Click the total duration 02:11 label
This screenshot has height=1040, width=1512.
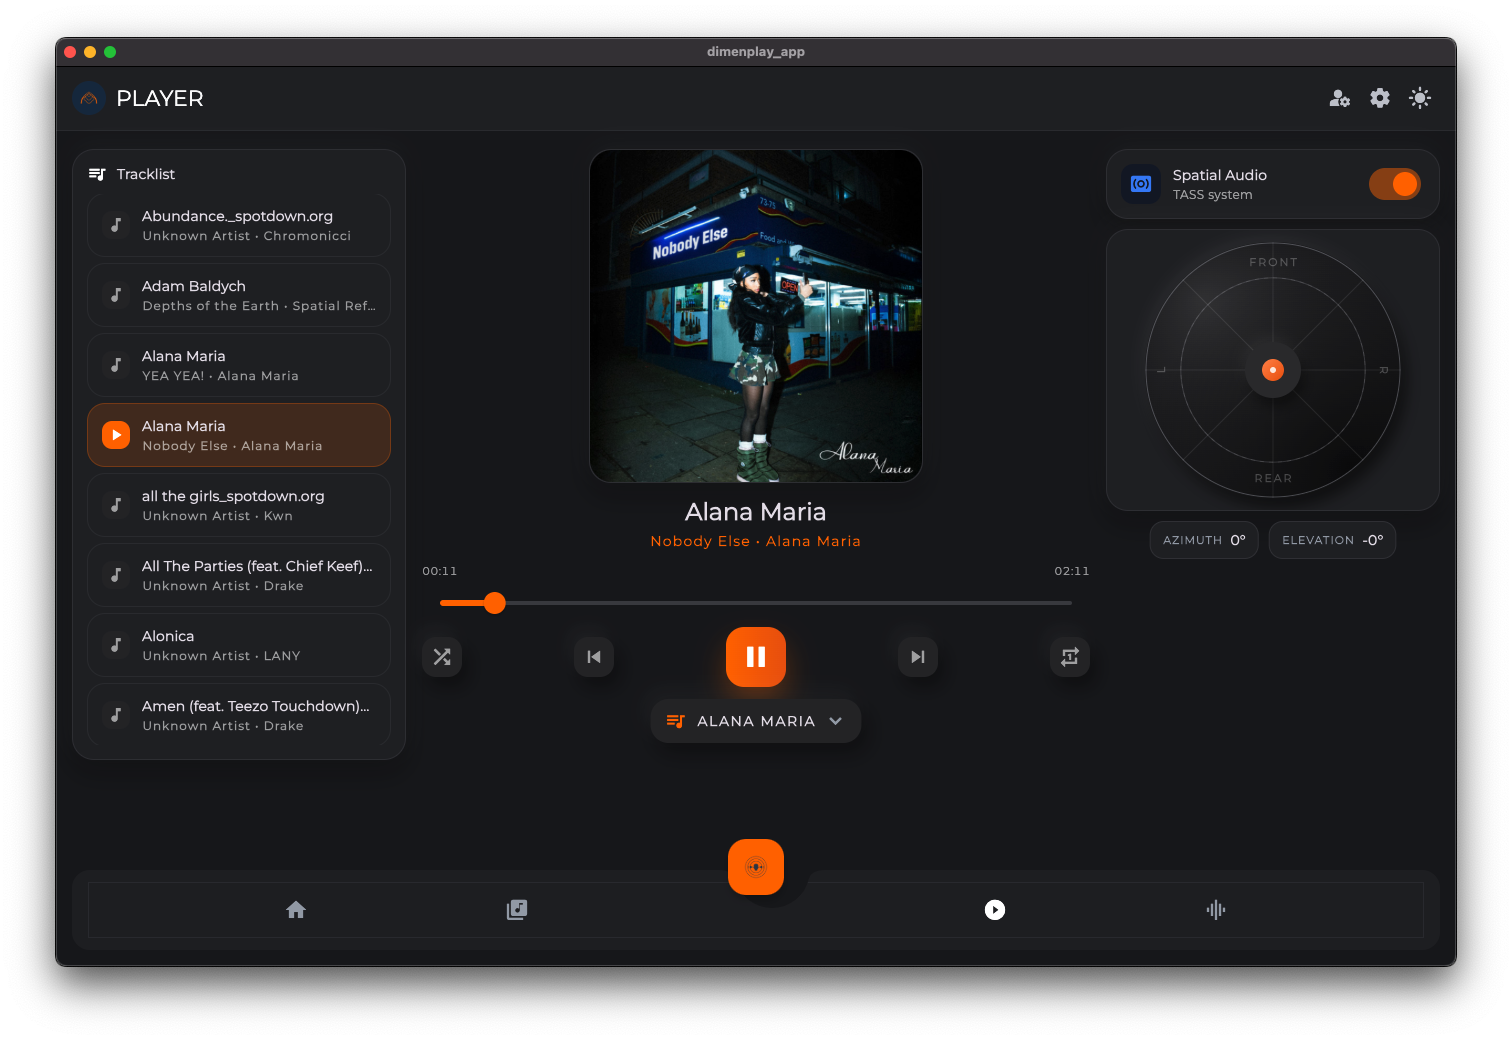(x=1072, y=571)
